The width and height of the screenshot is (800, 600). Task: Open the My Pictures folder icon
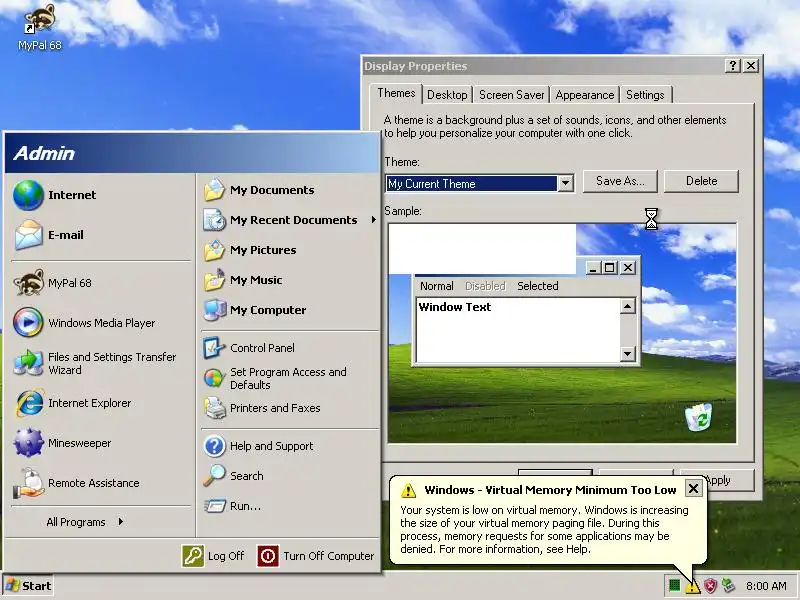214,250
